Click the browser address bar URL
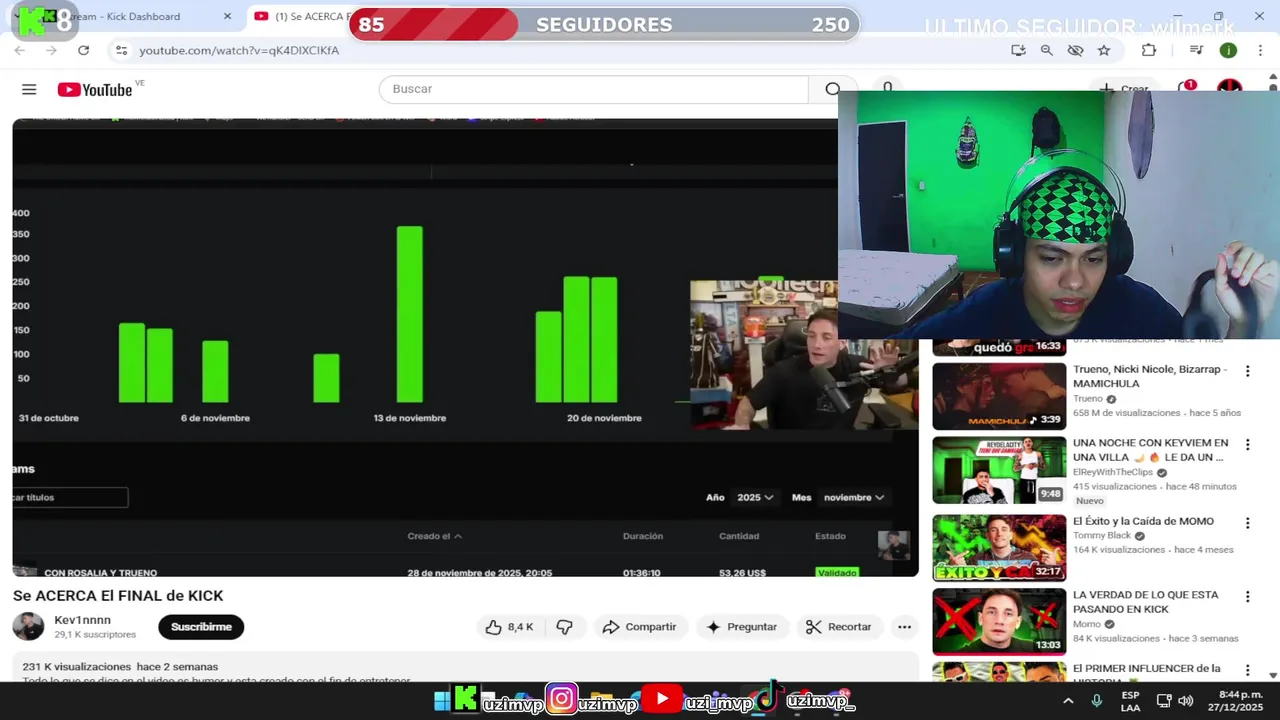The height and width of the screenshot is (720, 1280). tap(238, 50)
